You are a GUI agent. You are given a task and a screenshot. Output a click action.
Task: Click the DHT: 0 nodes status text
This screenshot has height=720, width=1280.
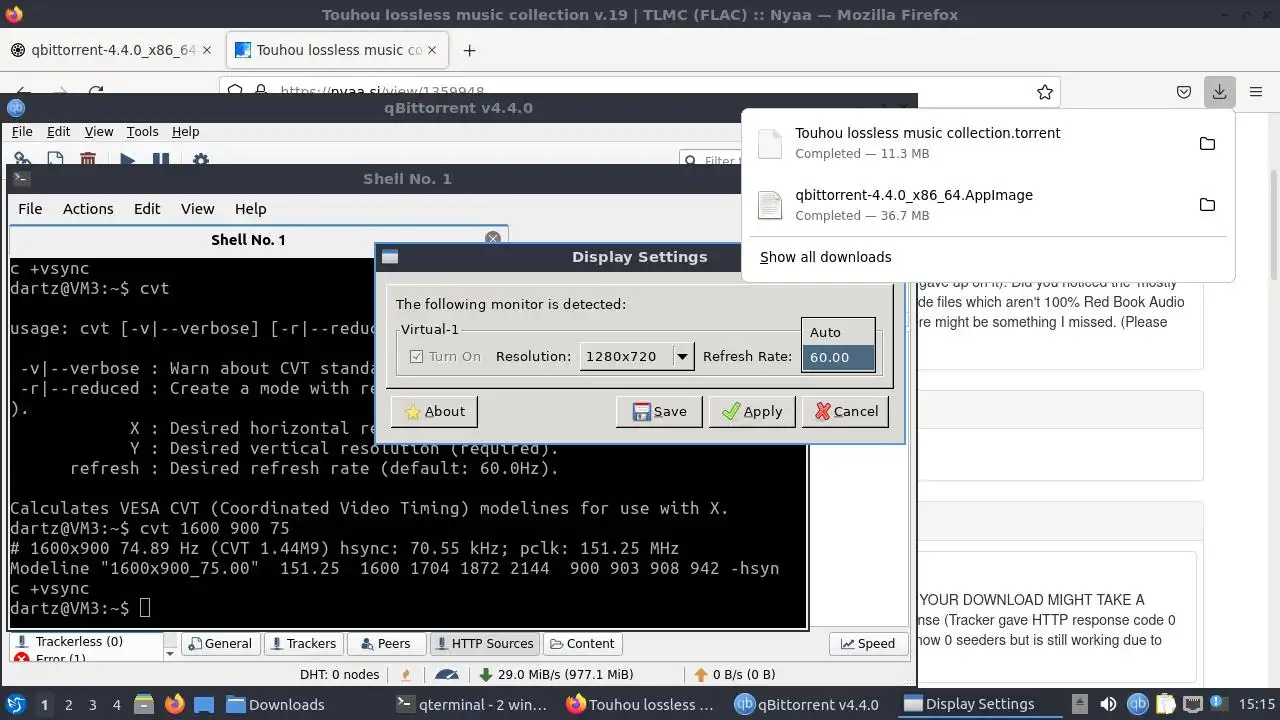pyautogui.click(x=339, y=674)
